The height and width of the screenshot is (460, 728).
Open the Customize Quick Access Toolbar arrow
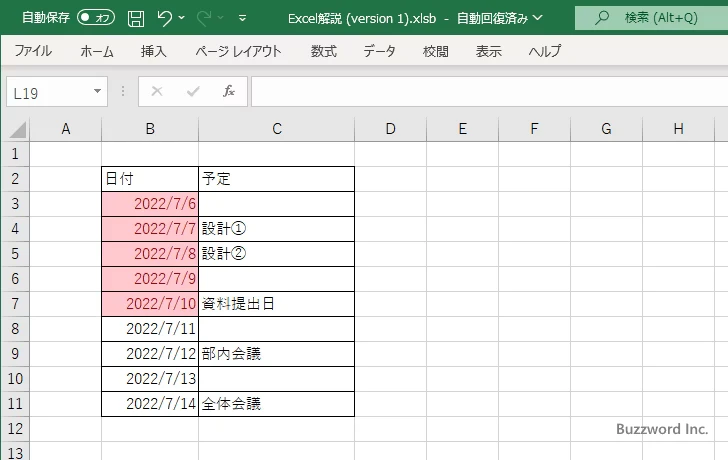(x=242, y=19)
